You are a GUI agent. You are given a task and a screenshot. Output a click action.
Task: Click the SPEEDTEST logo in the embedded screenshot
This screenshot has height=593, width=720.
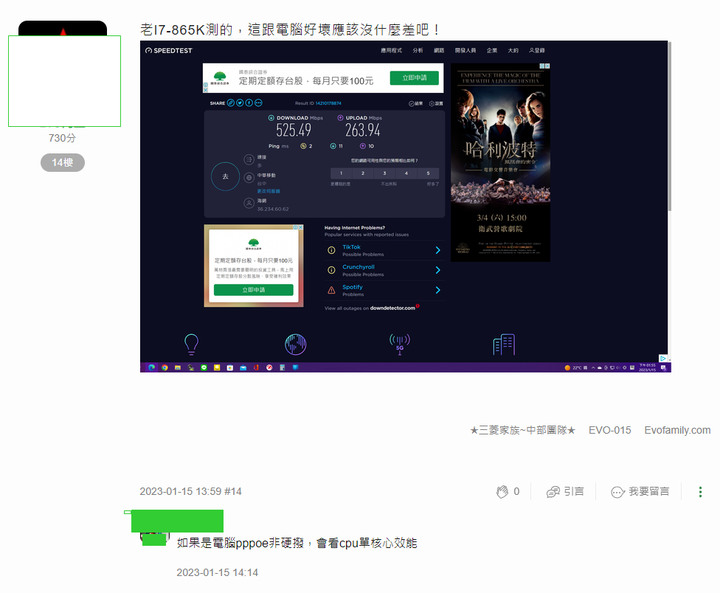pyautogui.click(x=169, y=51)
